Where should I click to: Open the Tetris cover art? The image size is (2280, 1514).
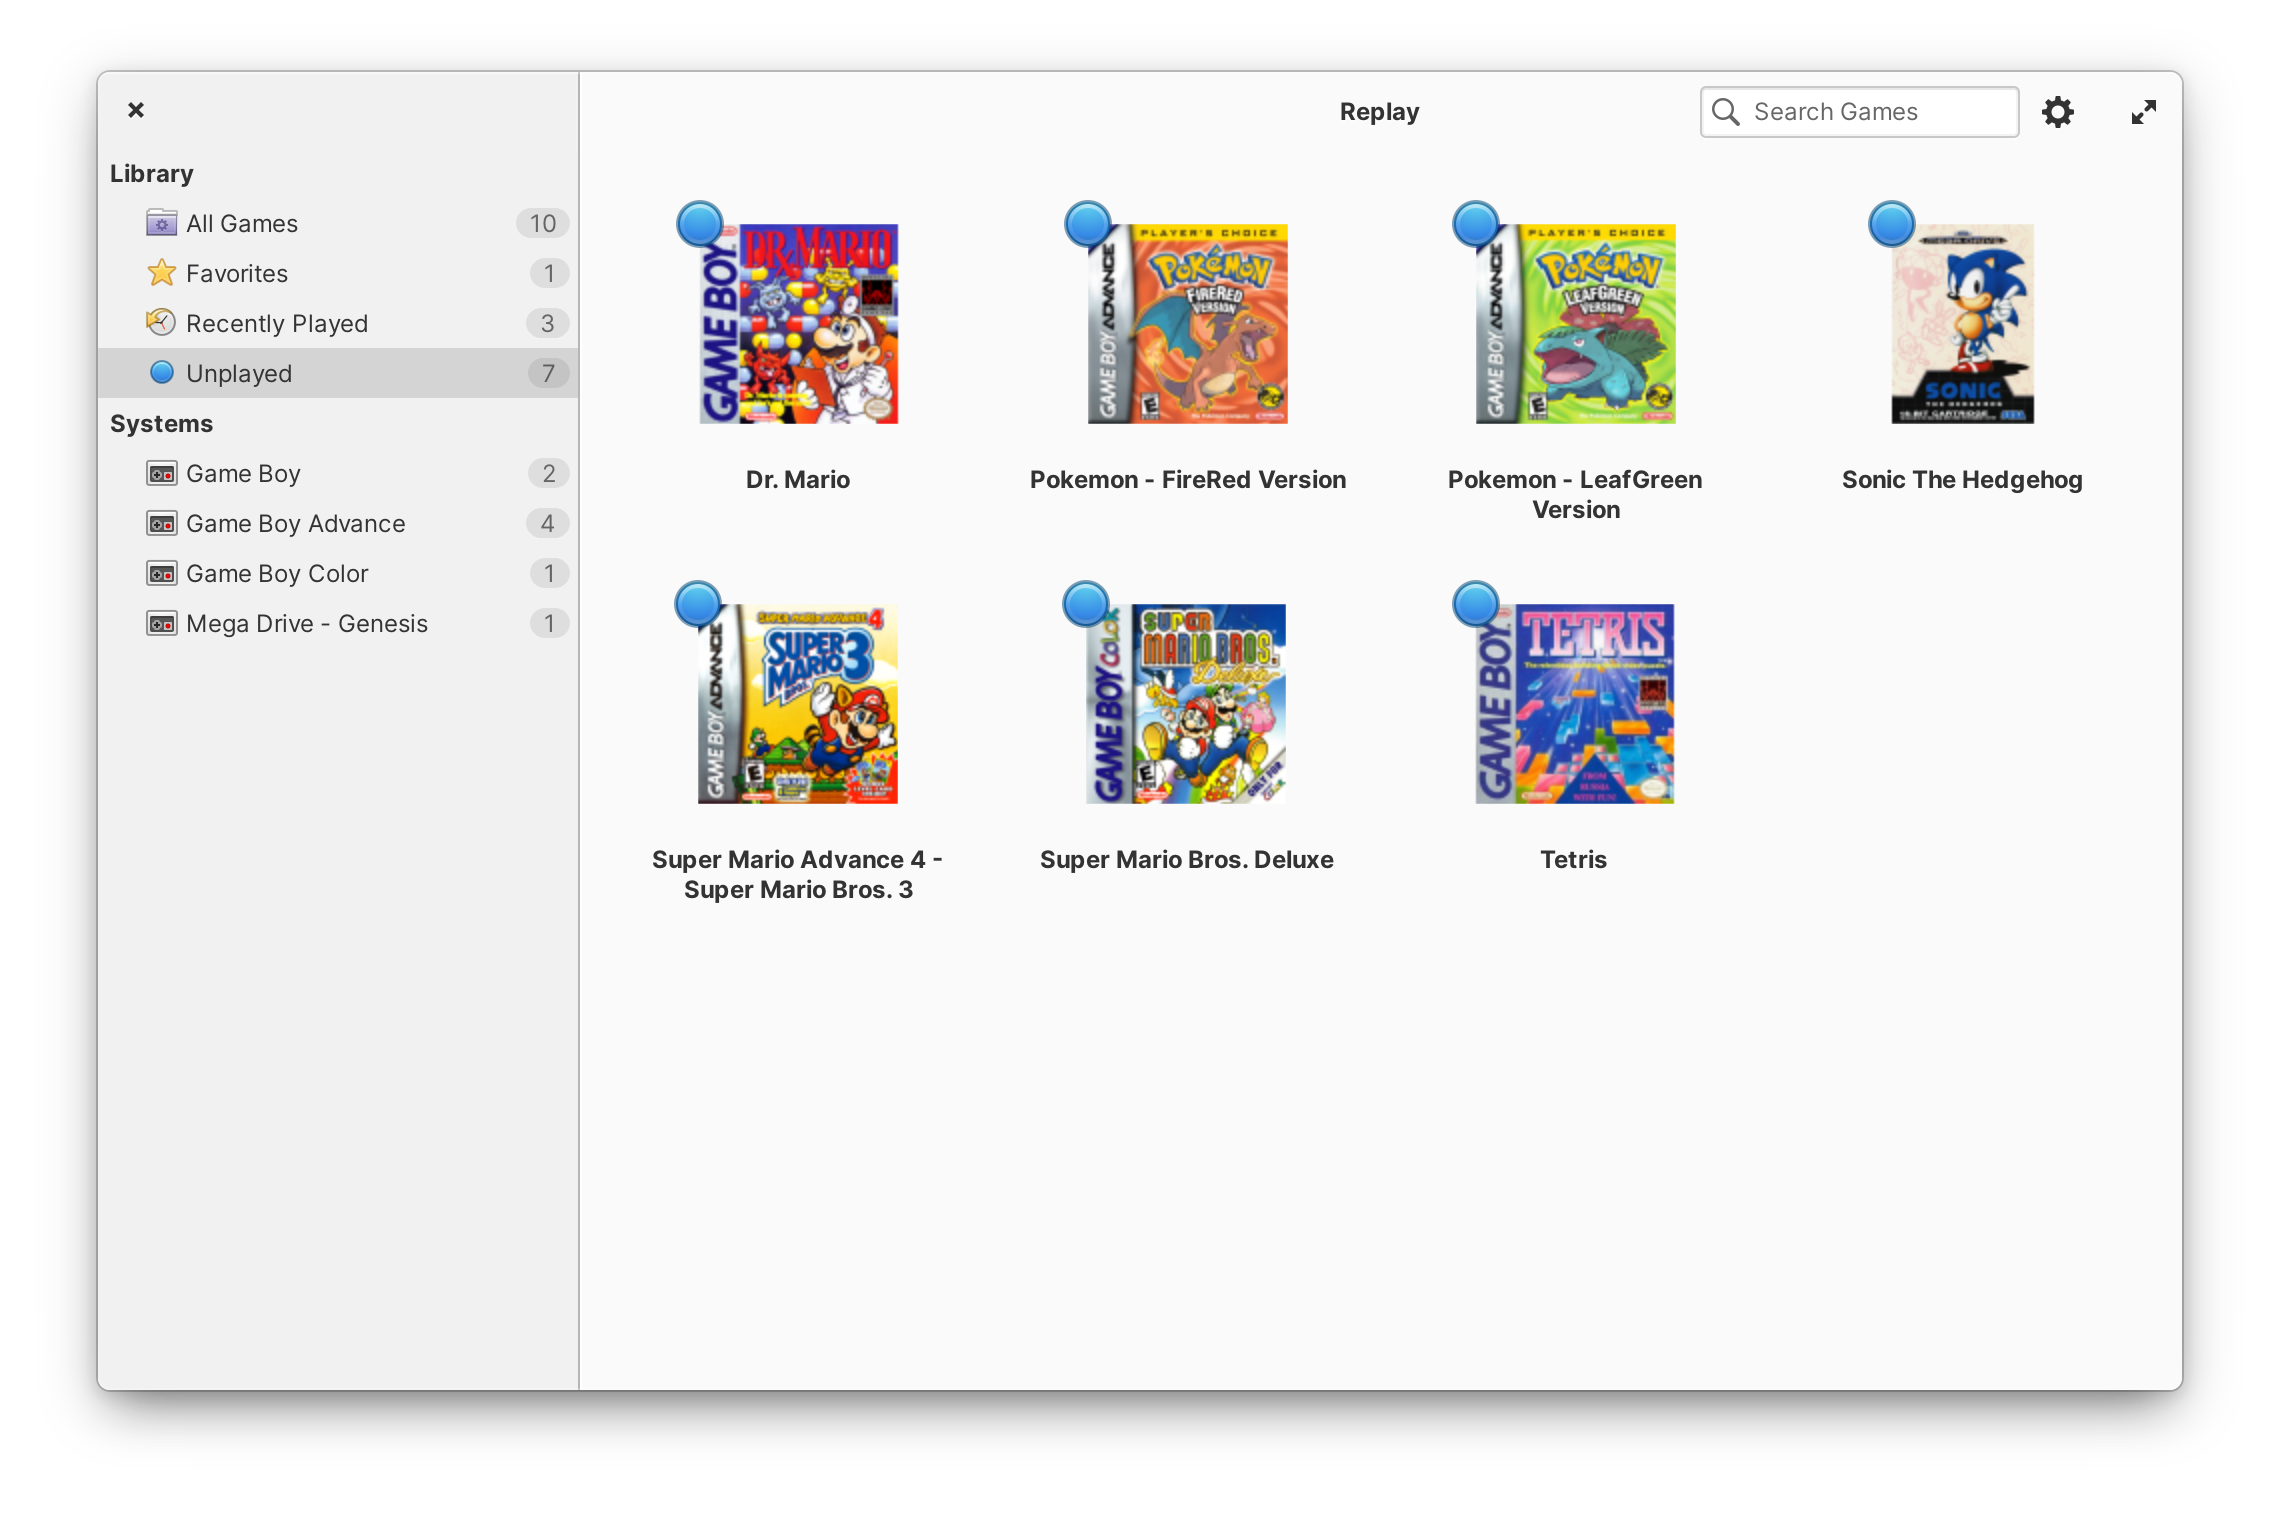(x=1575, y=704)
